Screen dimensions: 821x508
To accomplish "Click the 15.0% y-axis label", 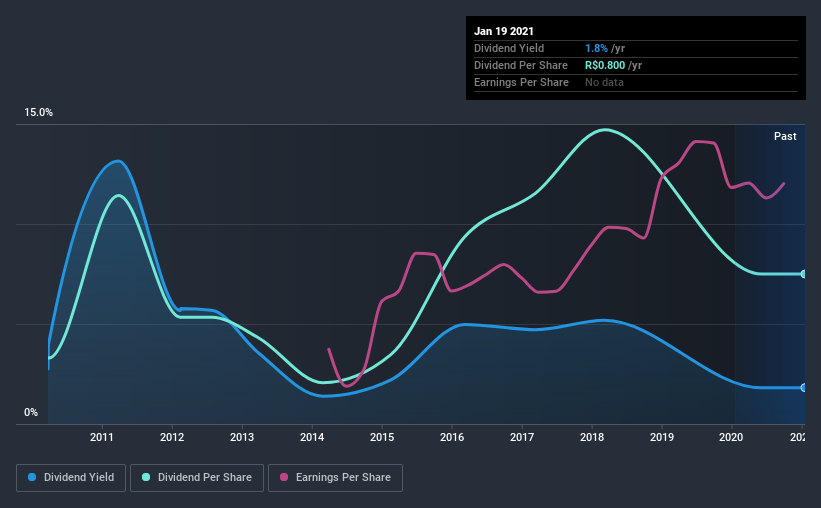I will [x=38, y=113].
